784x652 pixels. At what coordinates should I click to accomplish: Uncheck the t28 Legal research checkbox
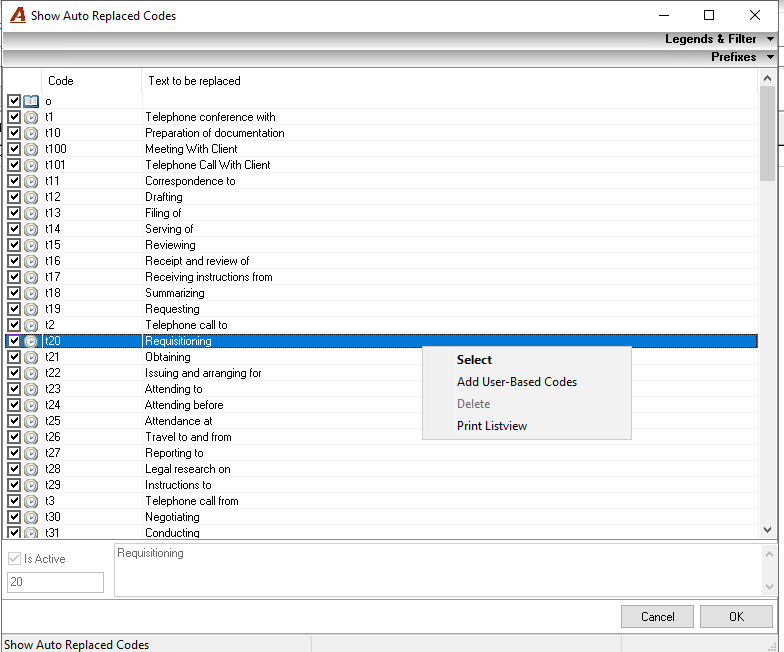pos(14,469)
